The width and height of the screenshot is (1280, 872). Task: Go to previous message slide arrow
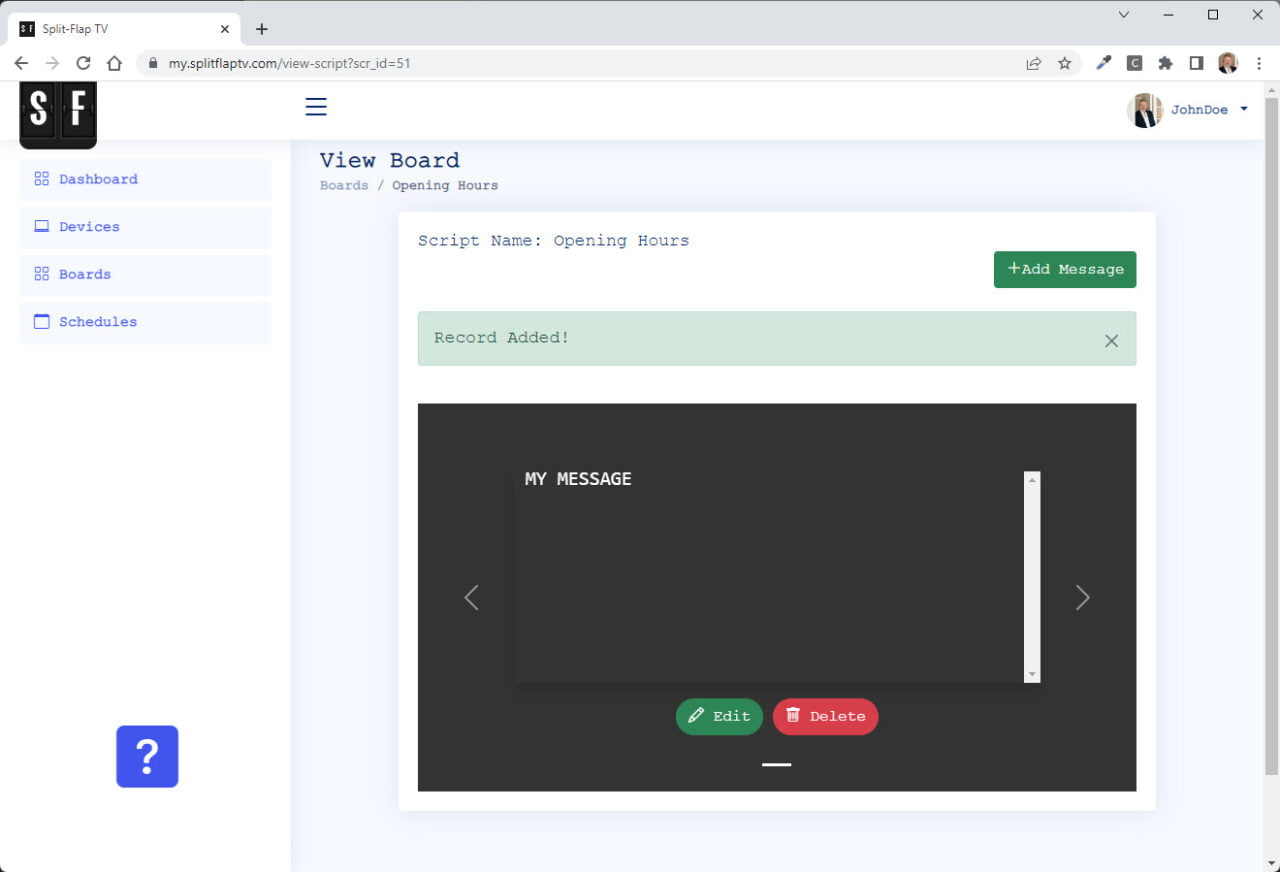coord(471,598)
